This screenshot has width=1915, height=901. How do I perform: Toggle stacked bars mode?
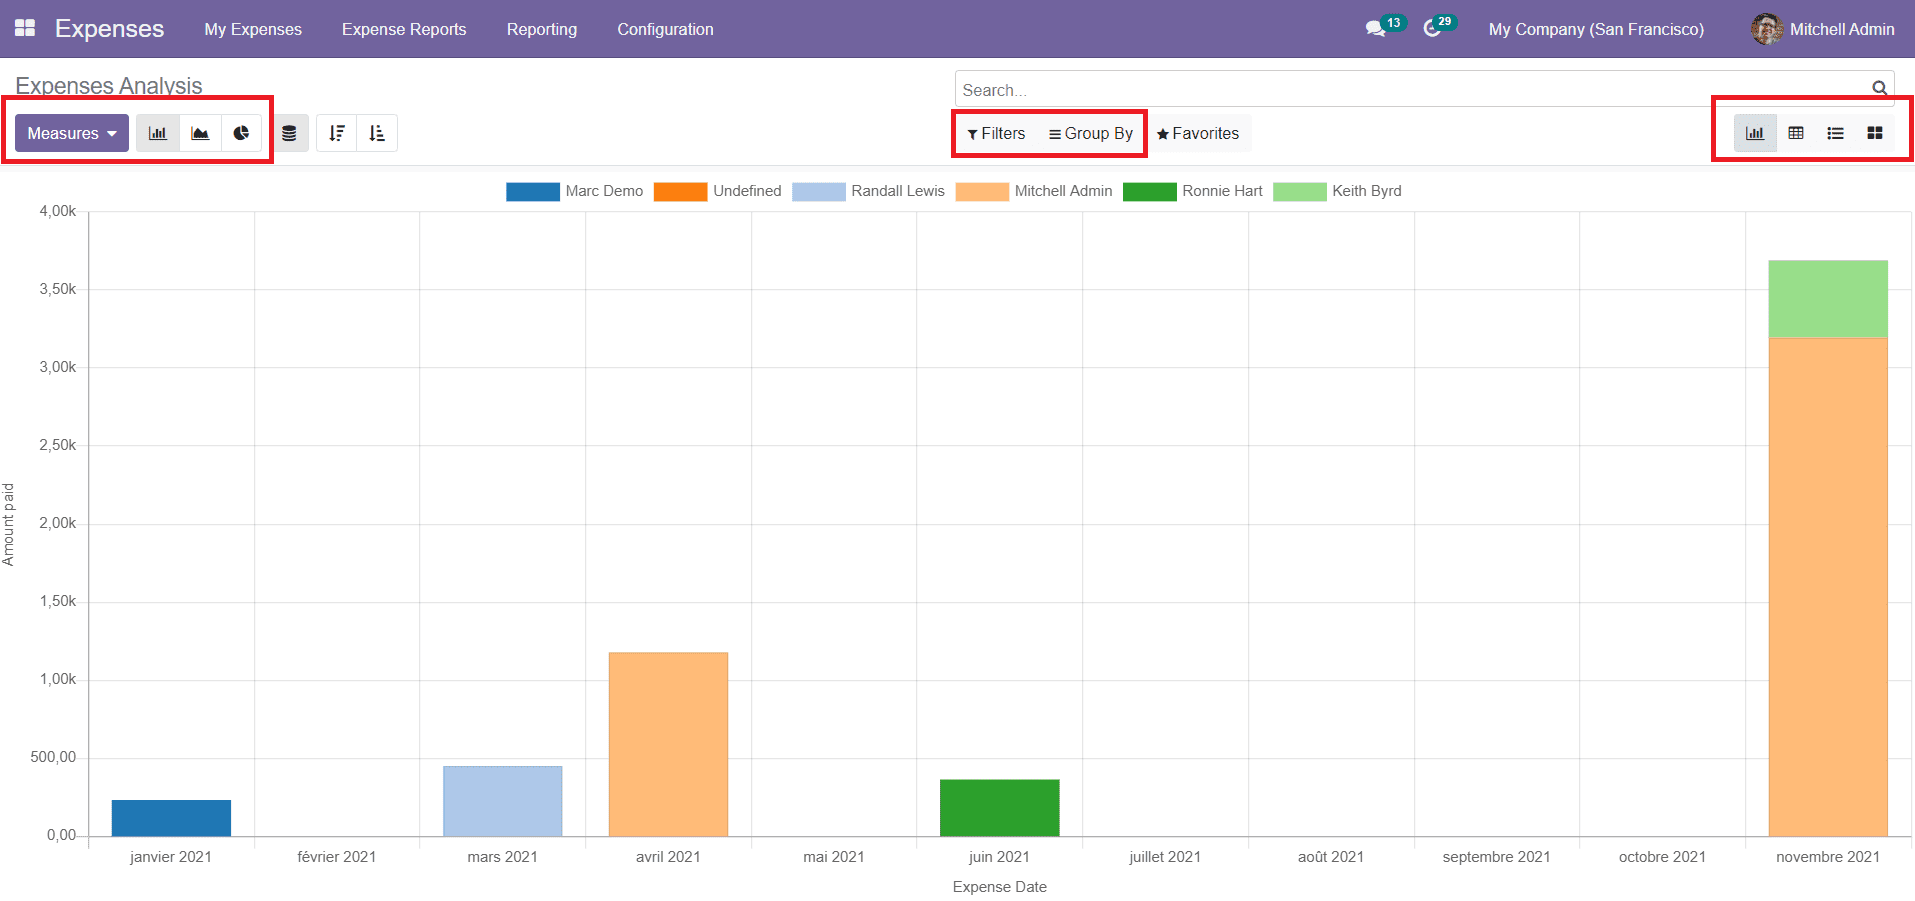[290, 132]
